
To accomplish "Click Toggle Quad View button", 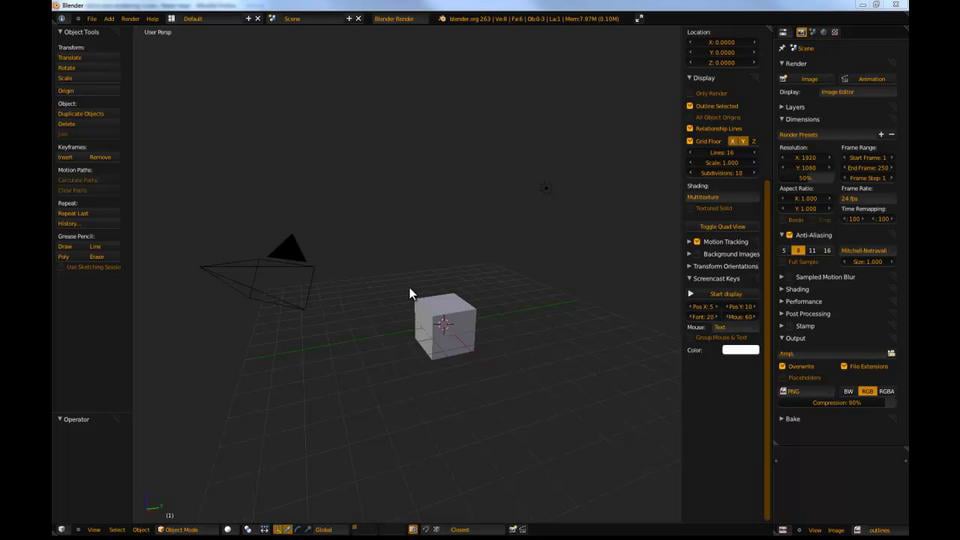I will pos(723,227).
